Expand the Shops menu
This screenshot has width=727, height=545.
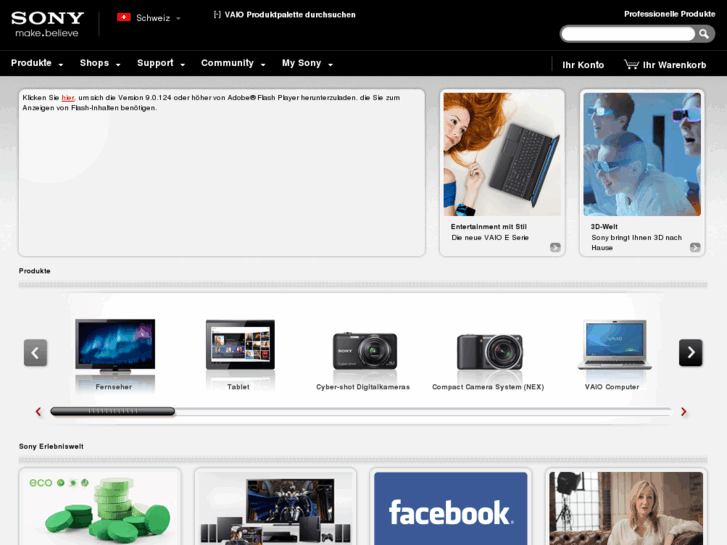(100, 63)
